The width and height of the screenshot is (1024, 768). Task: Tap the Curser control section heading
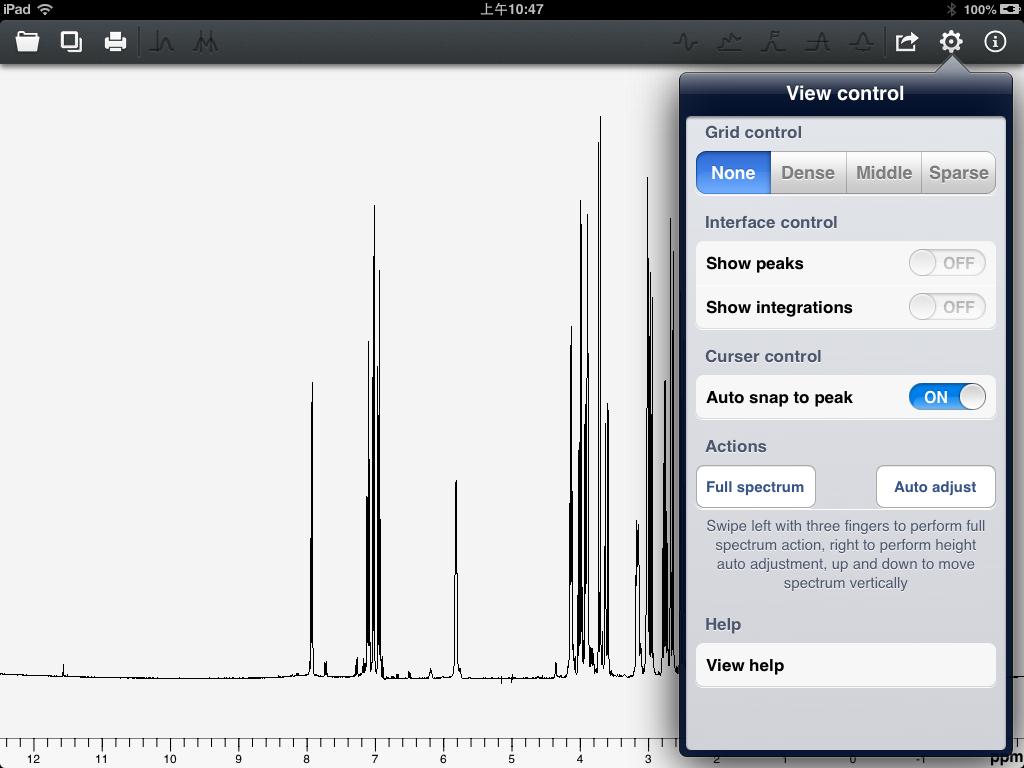point(763,356)
